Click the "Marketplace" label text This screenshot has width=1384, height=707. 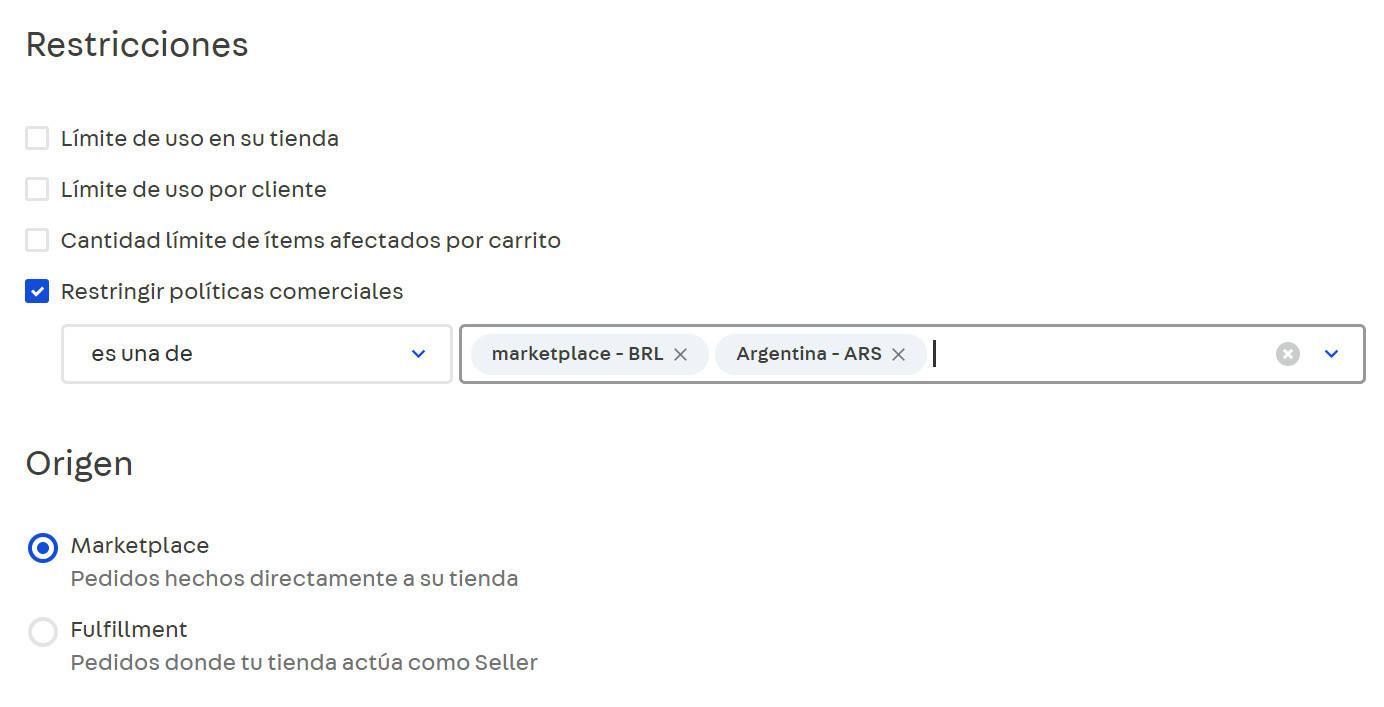click(139, 546)
